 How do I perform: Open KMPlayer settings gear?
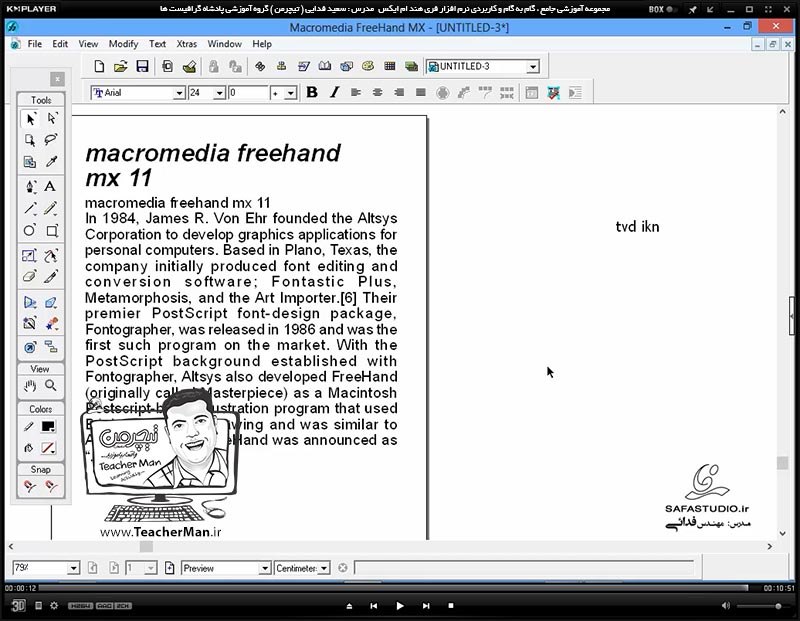54,606
